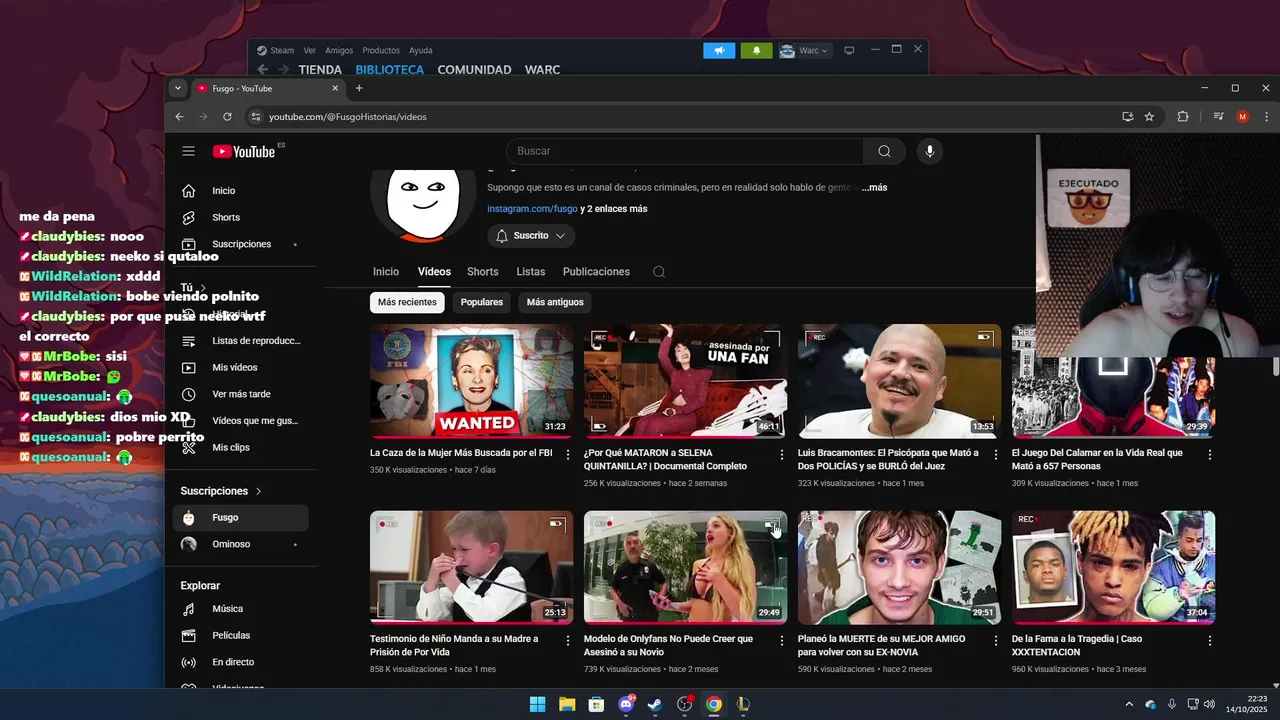Open Chrome tab search dropdown arrow

tap(178, 88)
